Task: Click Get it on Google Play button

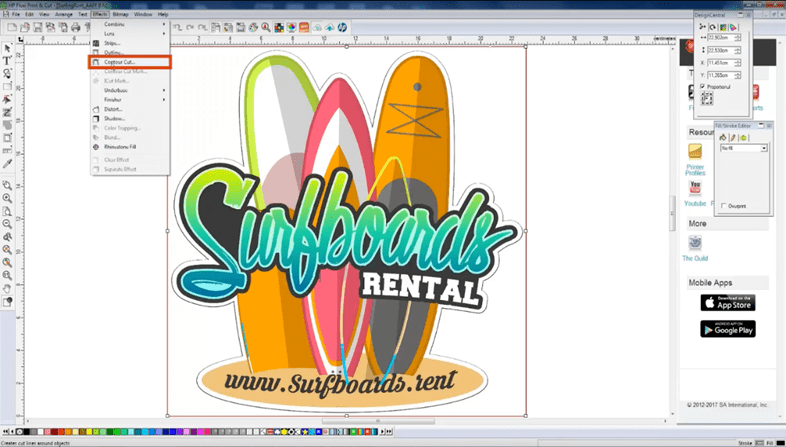Action: [727, 328]
